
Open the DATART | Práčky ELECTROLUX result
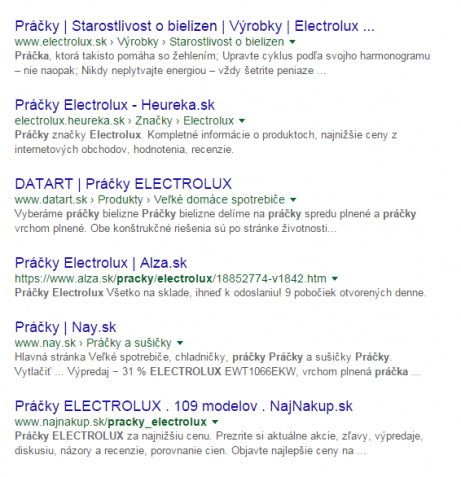(123, 184)
